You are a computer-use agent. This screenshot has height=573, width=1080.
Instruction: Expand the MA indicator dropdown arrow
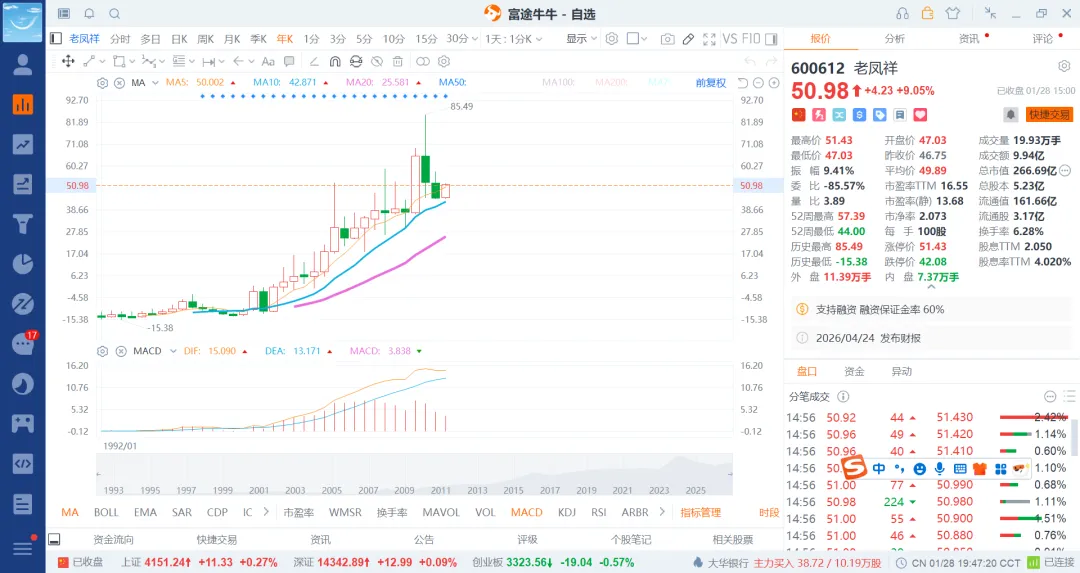(x=156, y=83)
